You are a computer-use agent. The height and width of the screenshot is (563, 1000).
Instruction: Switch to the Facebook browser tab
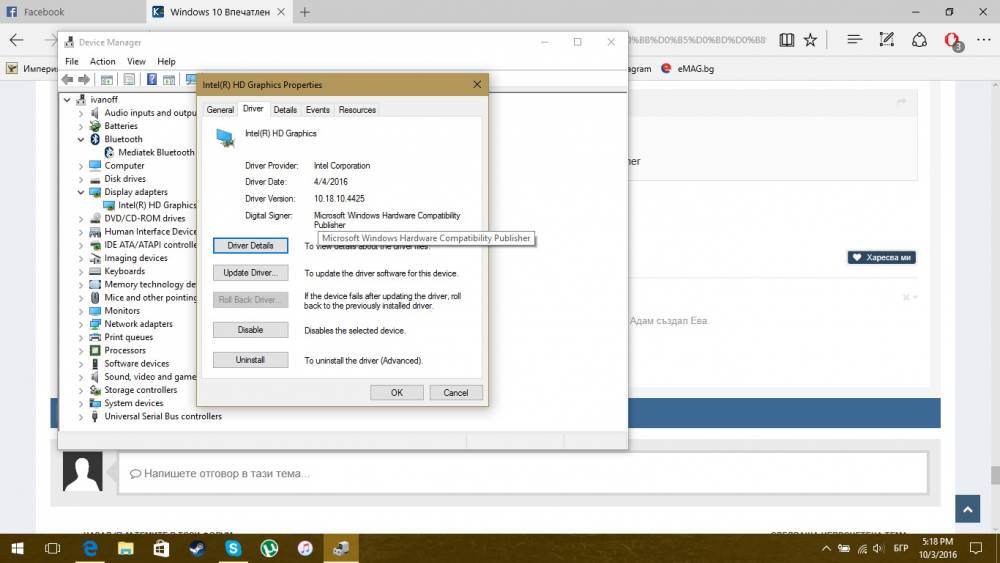(72, 11)
